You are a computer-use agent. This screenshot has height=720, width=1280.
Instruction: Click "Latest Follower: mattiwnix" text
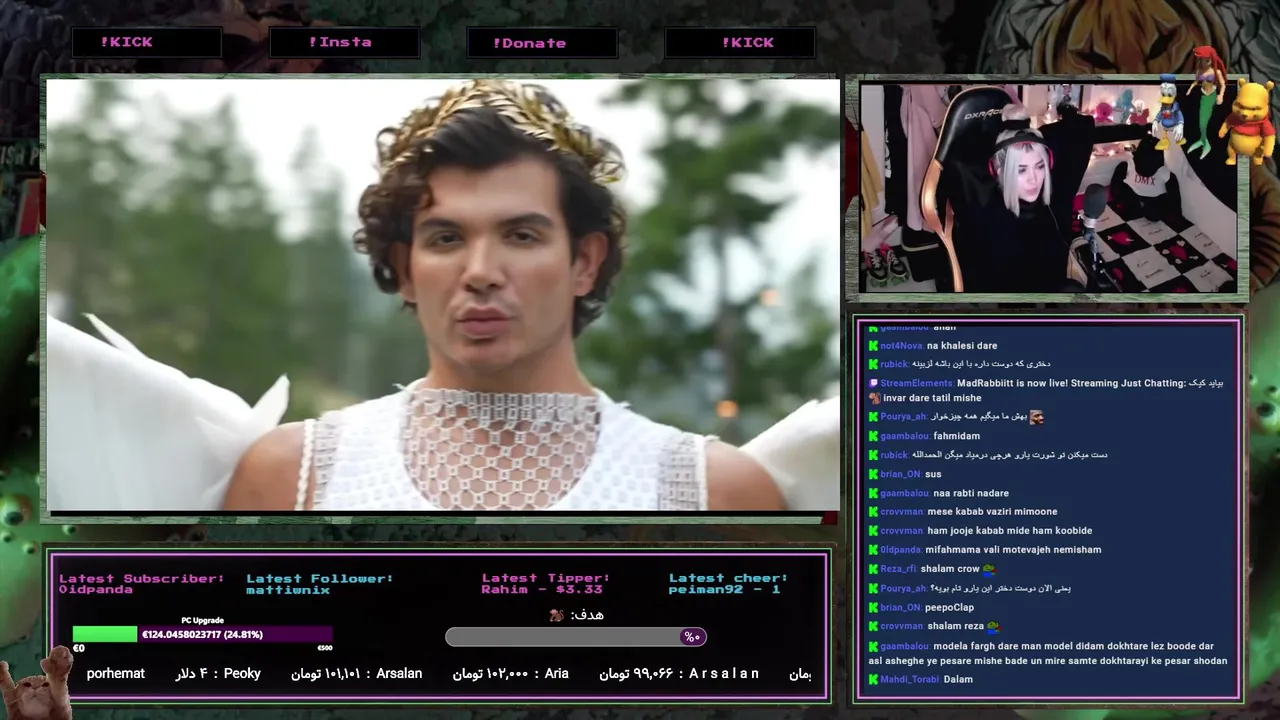pos(320,584)
